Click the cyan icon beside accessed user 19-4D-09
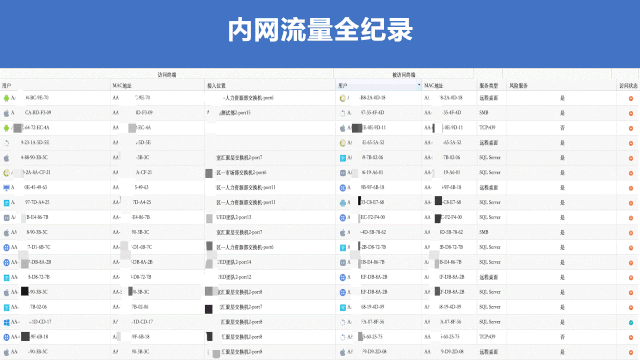 click(343, 307)
